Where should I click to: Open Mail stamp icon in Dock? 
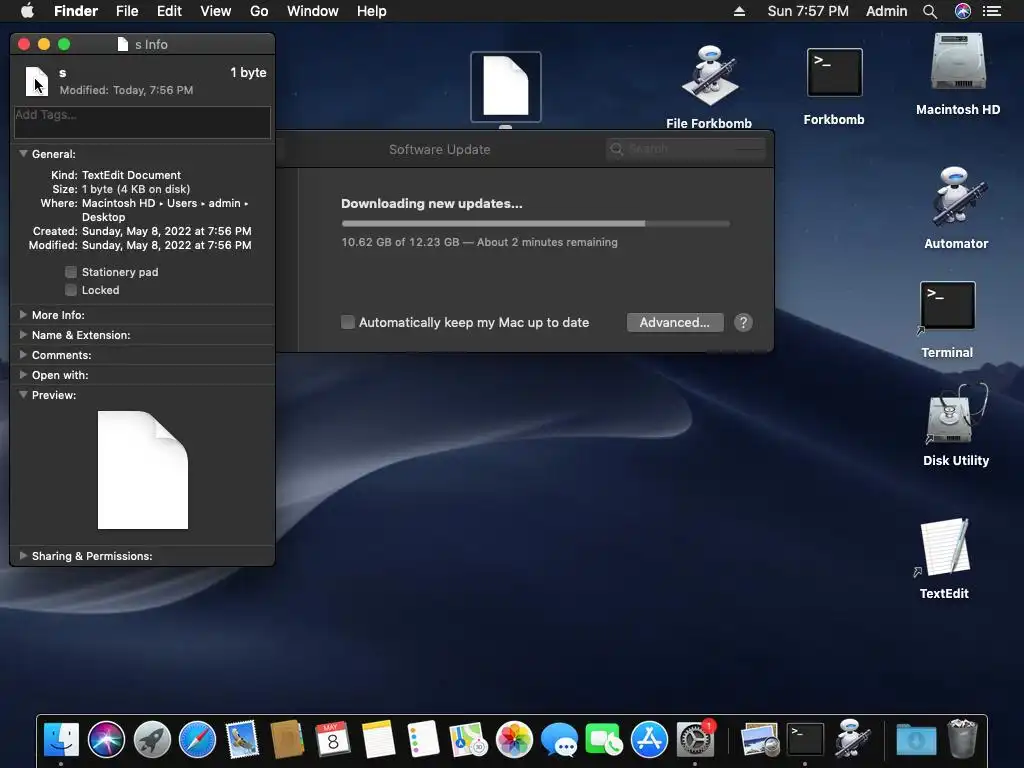click(x=242, y=740)
